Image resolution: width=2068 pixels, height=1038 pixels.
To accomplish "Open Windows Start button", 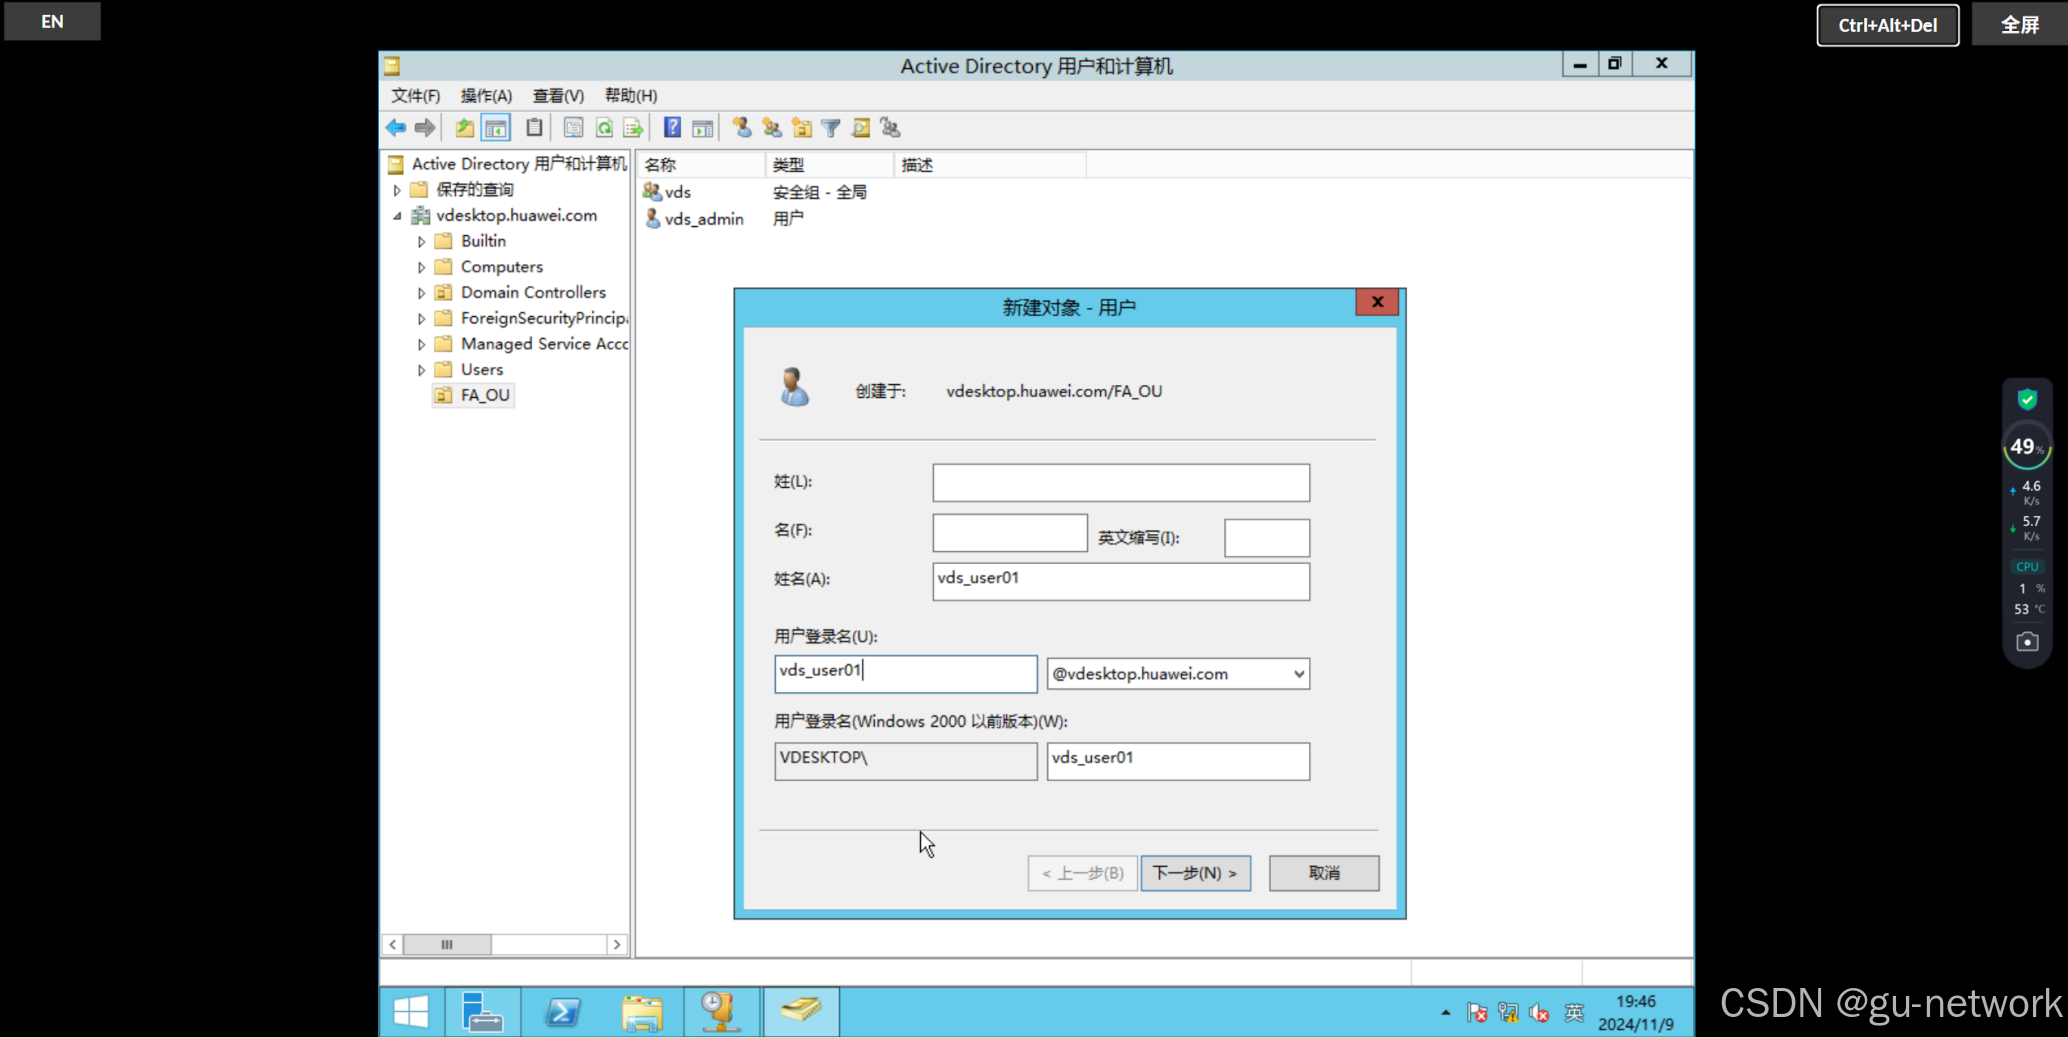I will click(x=411, y=1012).
